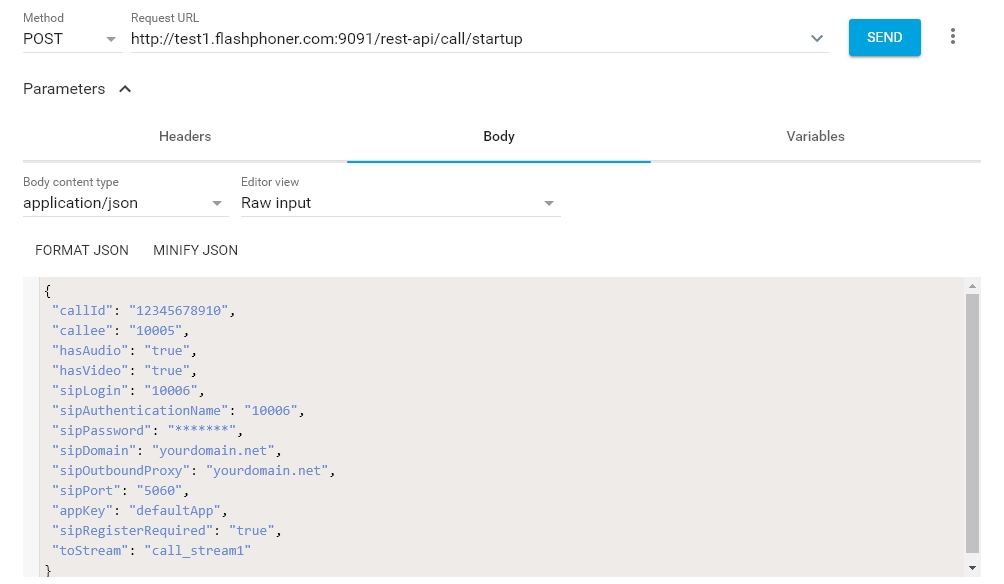Place cursor in the sipPassword value

tap(201, 430)
